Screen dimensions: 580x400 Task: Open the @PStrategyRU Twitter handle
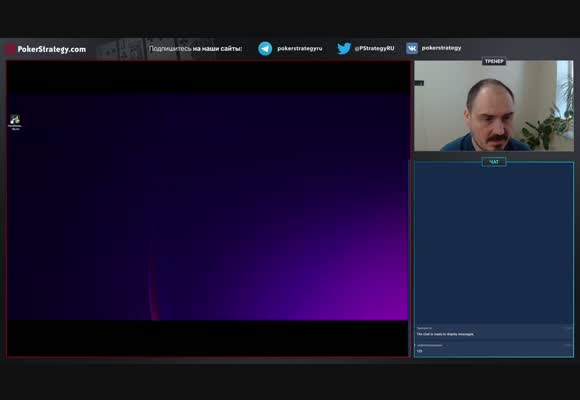pos(374,48)
